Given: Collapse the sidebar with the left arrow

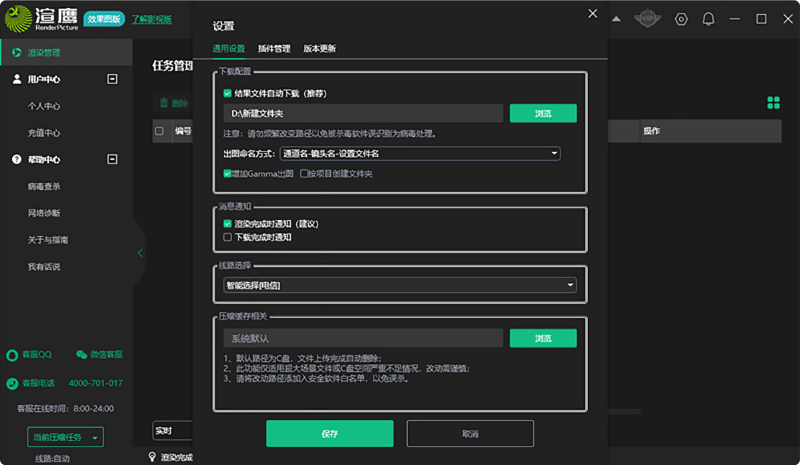Looking at the screenshot, I should [x=140, y=253].
